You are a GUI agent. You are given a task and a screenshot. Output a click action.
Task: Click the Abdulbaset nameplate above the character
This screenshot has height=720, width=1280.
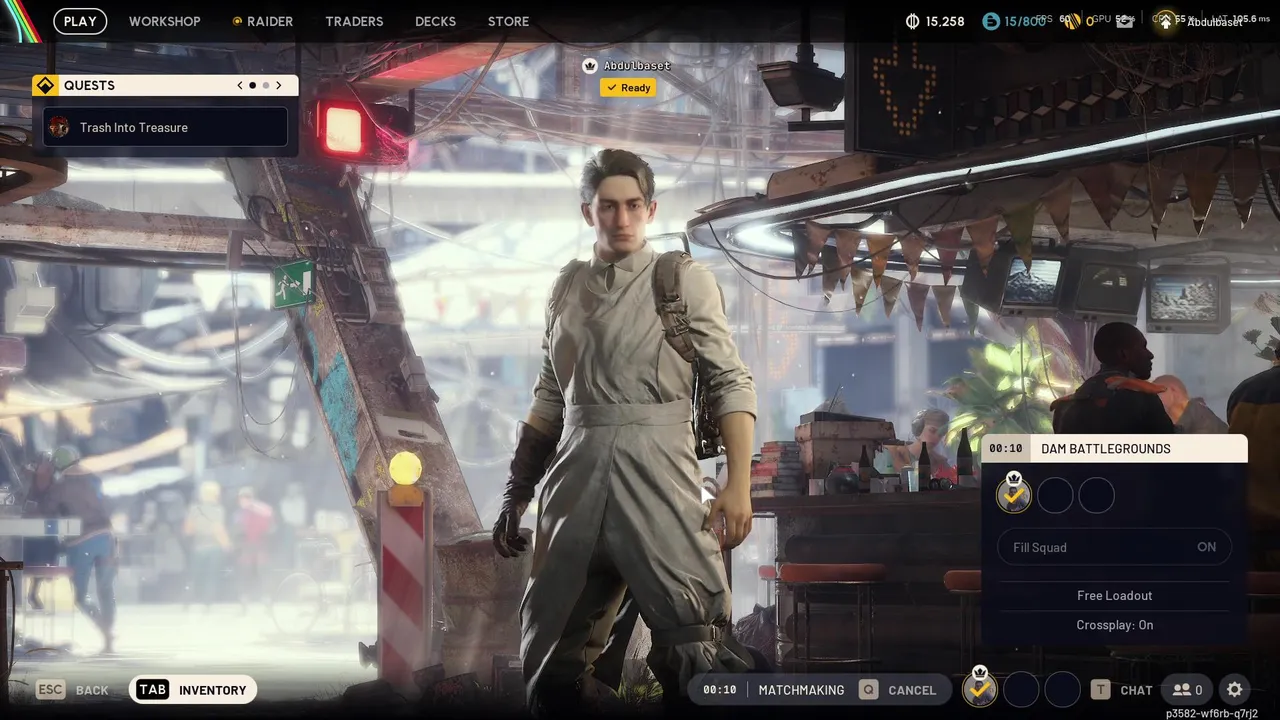click(637, 65)
